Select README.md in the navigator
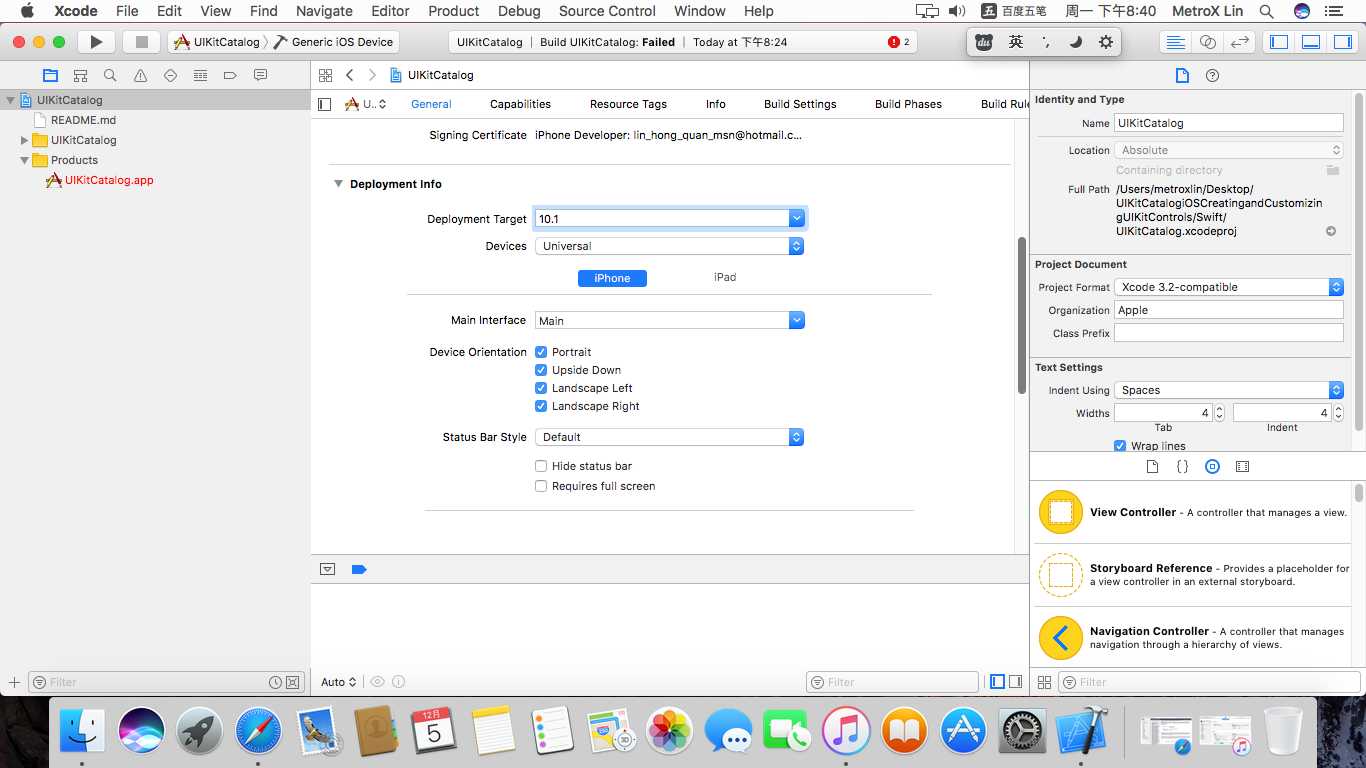The image size is (1366, 768). point(84,120)
